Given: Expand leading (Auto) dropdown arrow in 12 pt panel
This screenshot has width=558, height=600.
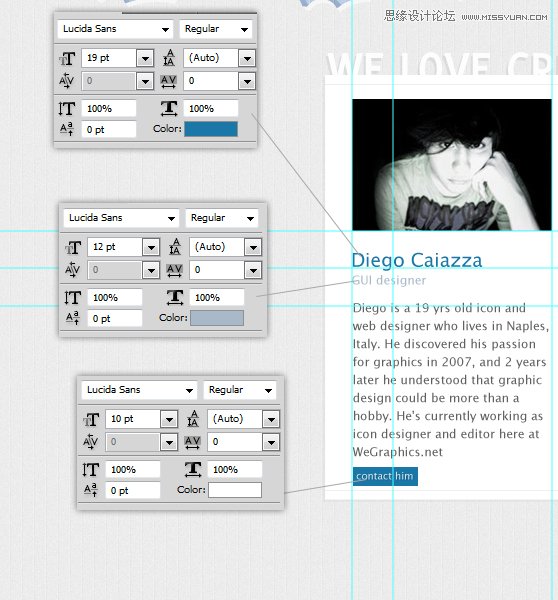Looking at the screenshot, I should pyautogui.click(x=253, y=248).
